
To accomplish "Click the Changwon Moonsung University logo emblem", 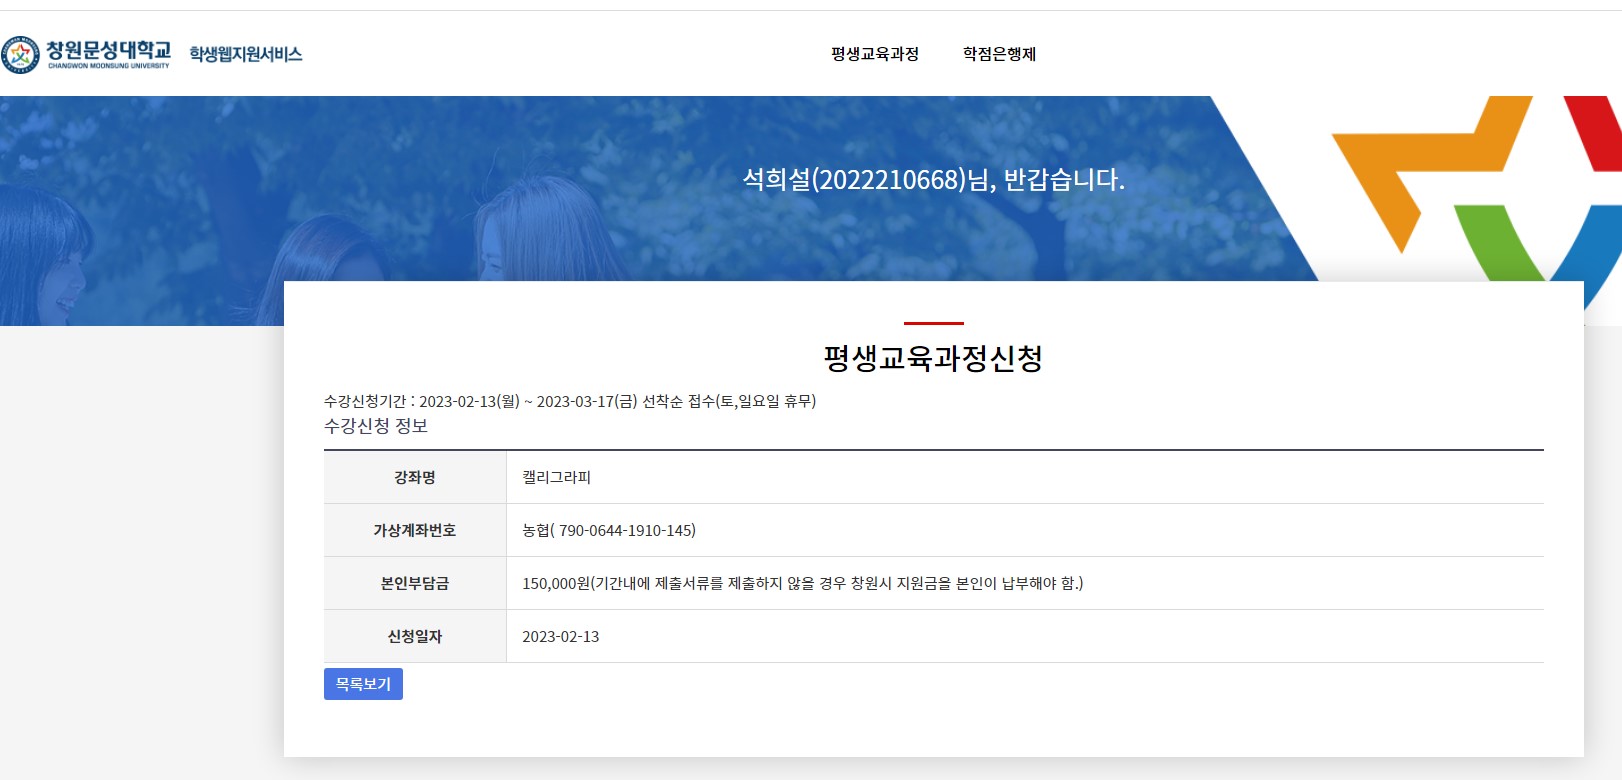I will (20, 54).
